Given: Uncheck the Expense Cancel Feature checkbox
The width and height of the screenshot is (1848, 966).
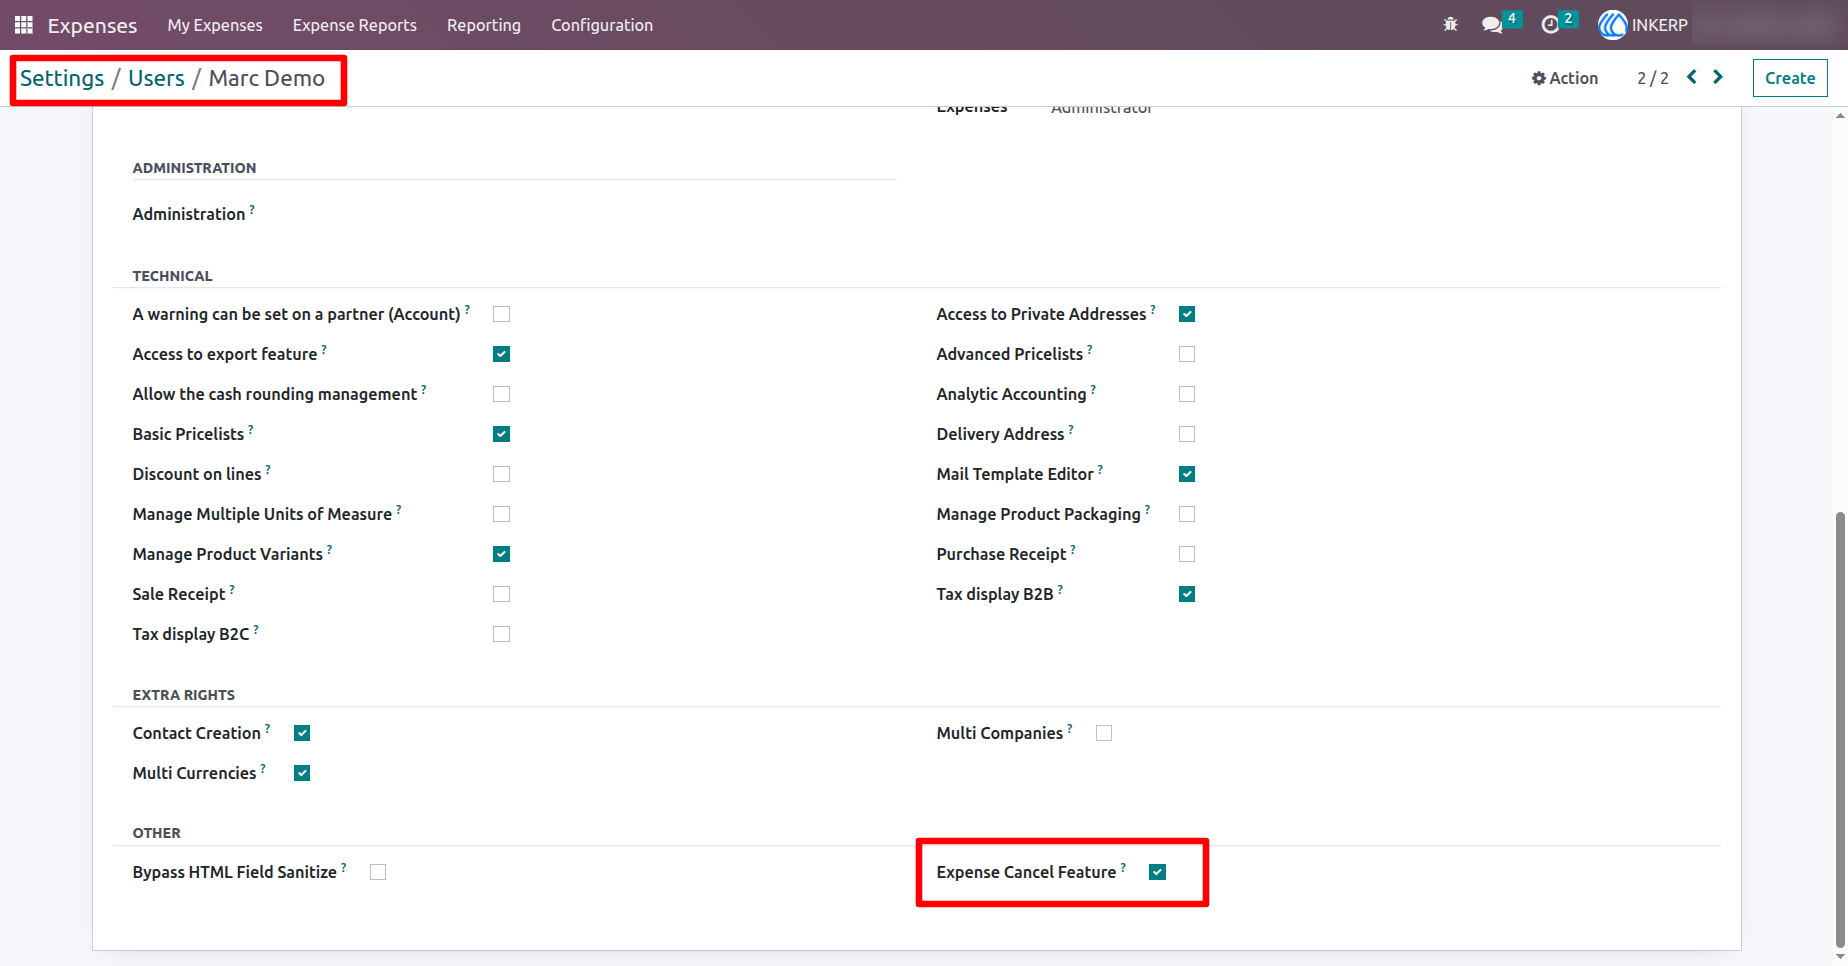Looking at the screenshot, I should pos(1158,872).
